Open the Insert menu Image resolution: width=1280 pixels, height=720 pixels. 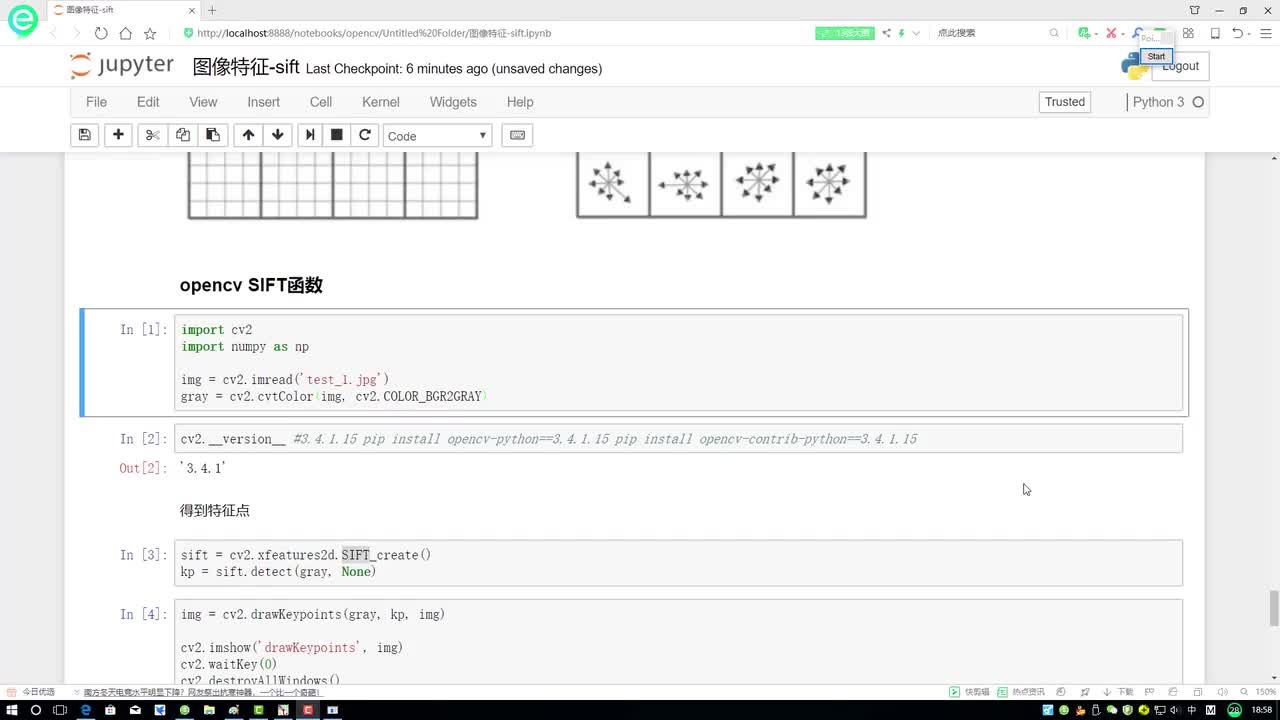click(264, 102)
